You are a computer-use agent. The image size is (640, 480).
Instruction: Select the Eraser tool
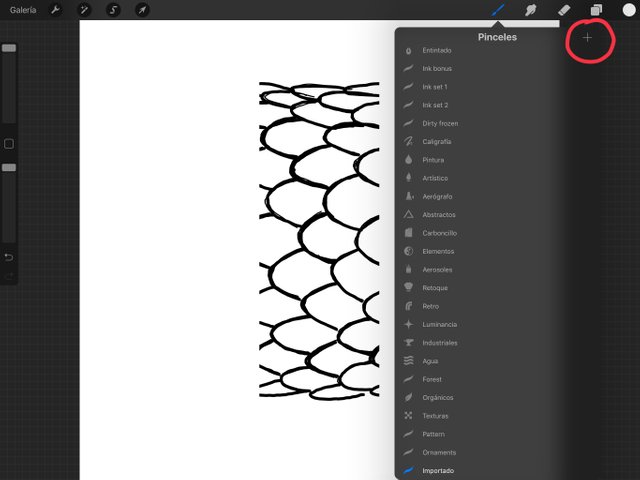click(x=564, y=10)
